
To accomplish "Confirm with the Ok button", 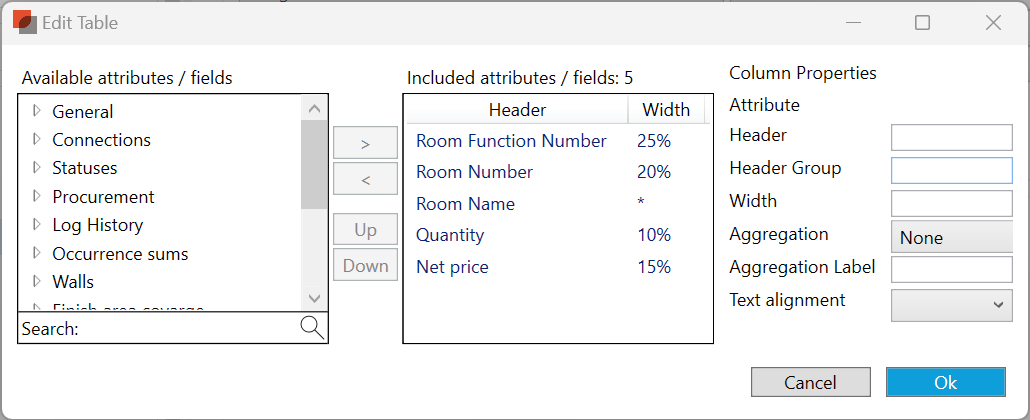I will tap(945, 382).
